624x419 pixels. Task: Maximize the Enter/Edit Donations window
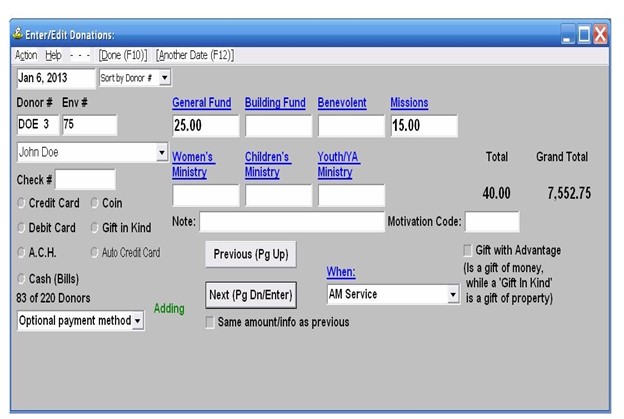[x=584, y=35]
